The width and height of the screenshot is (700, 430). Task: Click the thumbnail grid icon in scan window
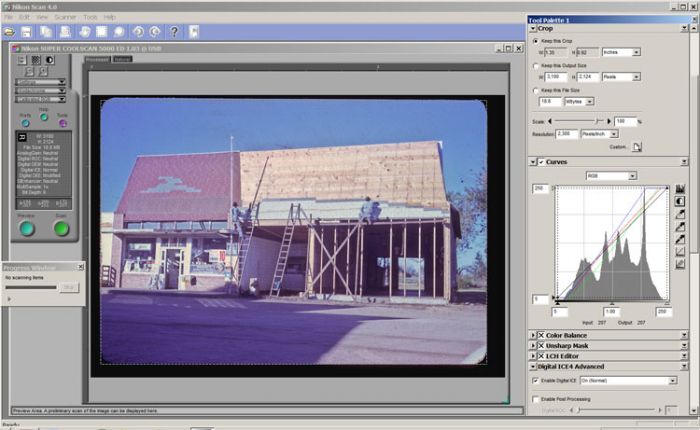tap(36, 60)
